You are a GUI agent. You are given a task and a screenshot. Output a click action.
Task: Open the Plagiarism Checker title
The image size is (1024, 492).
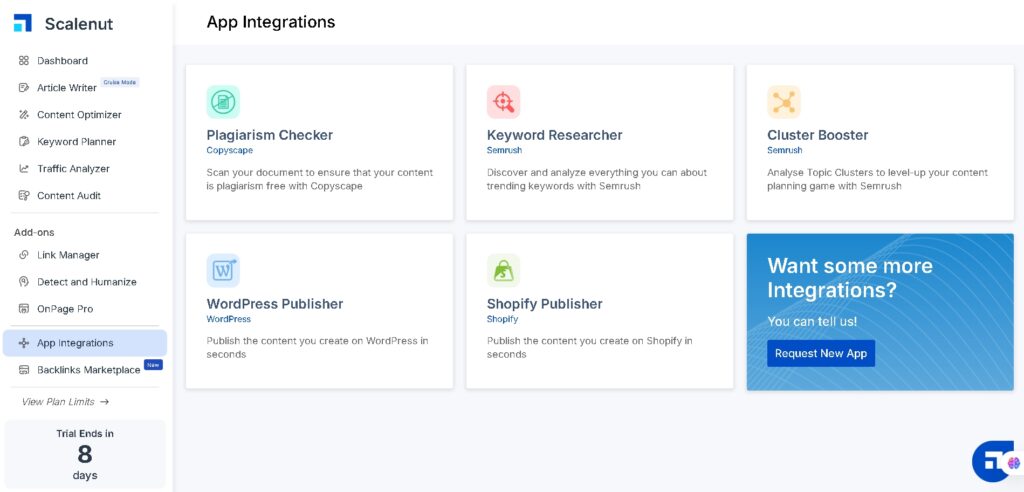(270, 135)
